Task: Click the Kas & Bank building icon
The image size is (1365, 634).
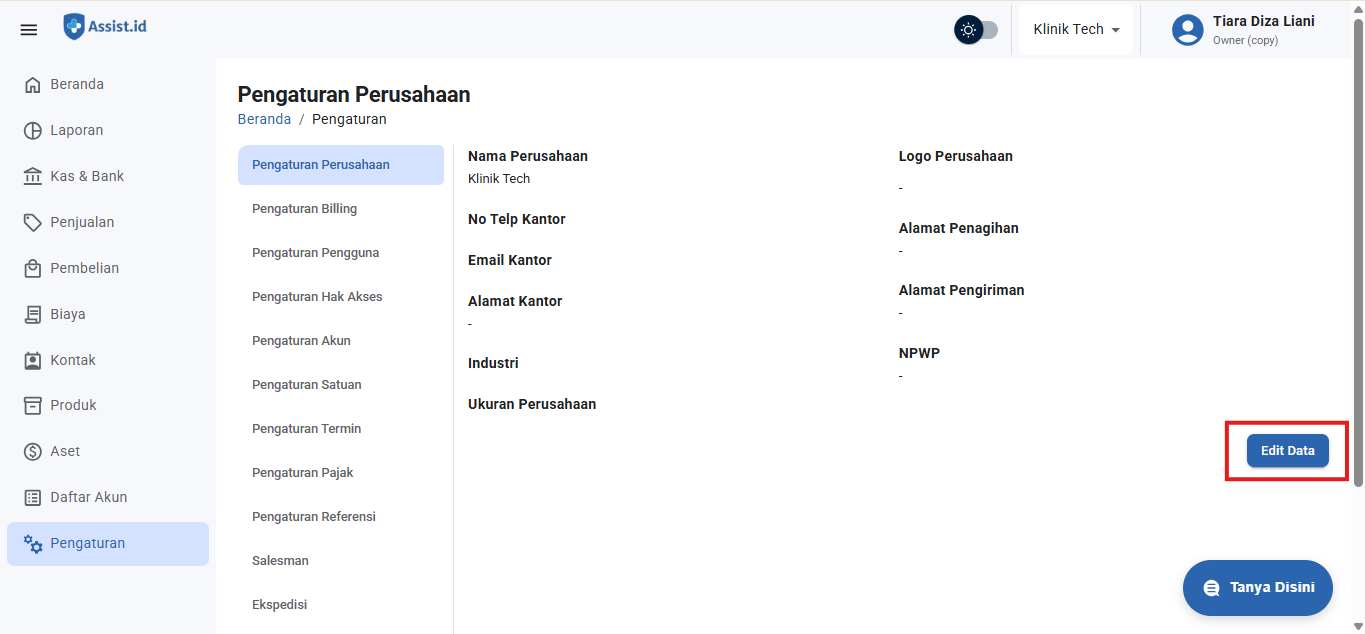Action: [x=33, y=177]
